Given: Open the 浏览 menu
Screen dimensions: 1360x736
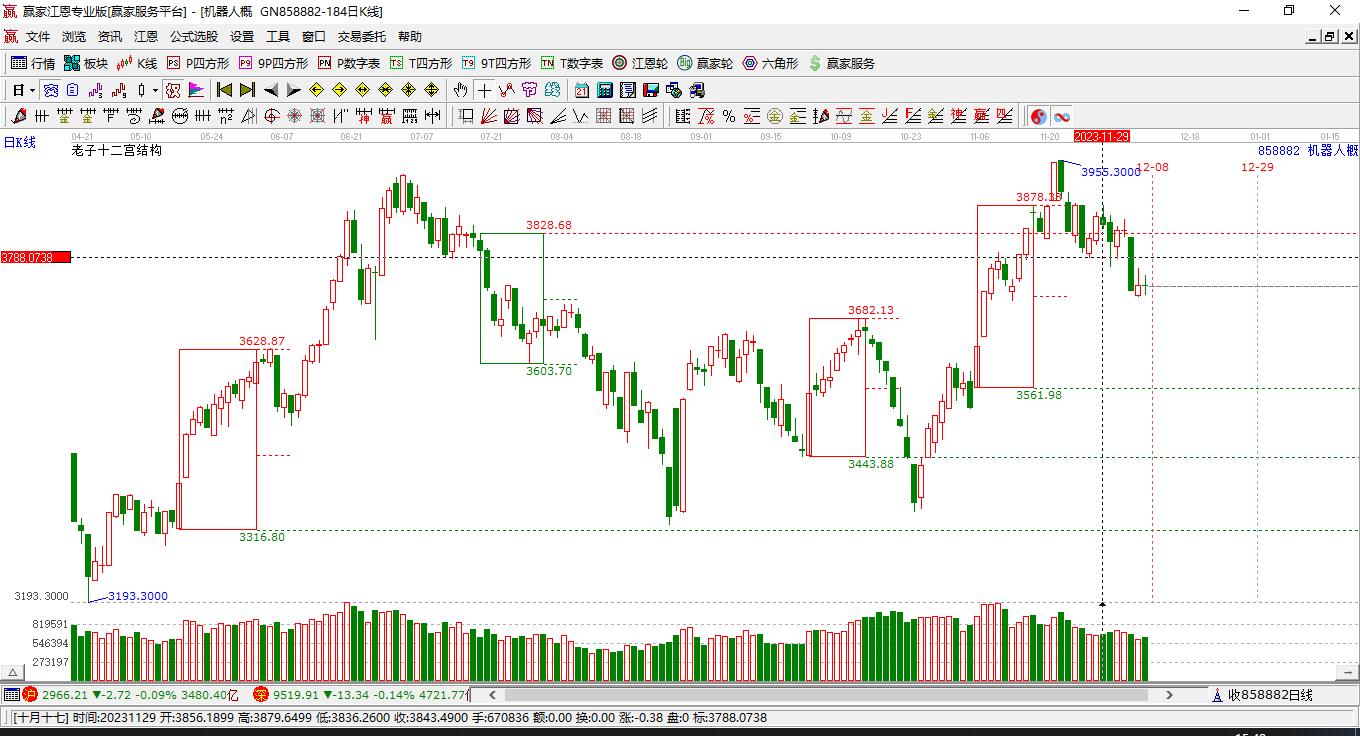Looking at the screenshot, I should 74,37.
